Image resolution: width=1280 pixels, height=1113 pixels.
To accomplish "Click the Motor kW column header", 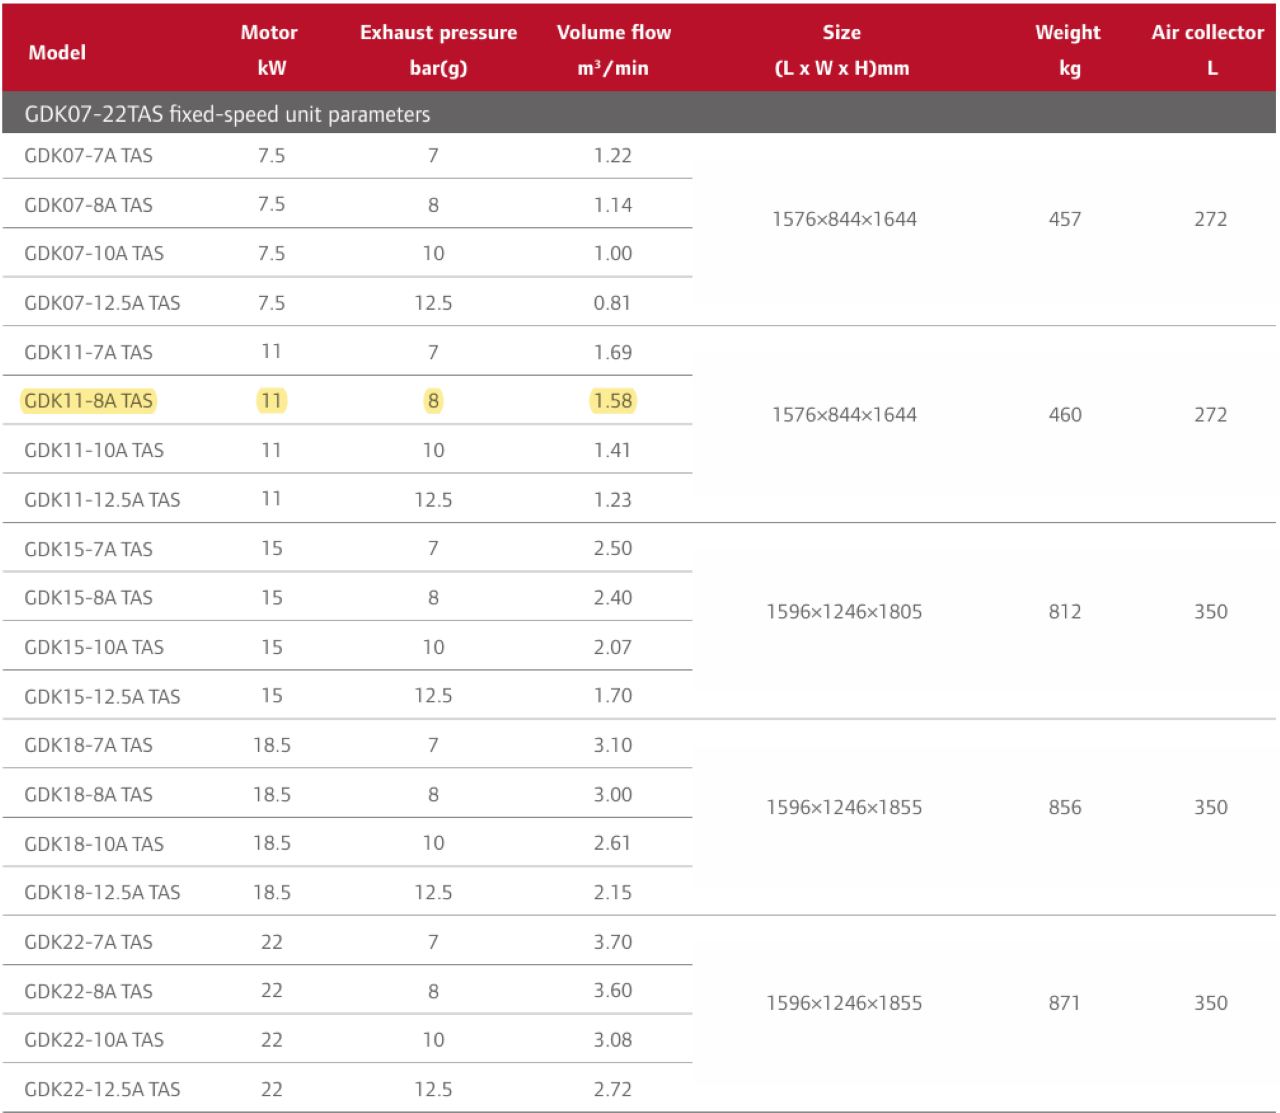I will tap(270, 50).
